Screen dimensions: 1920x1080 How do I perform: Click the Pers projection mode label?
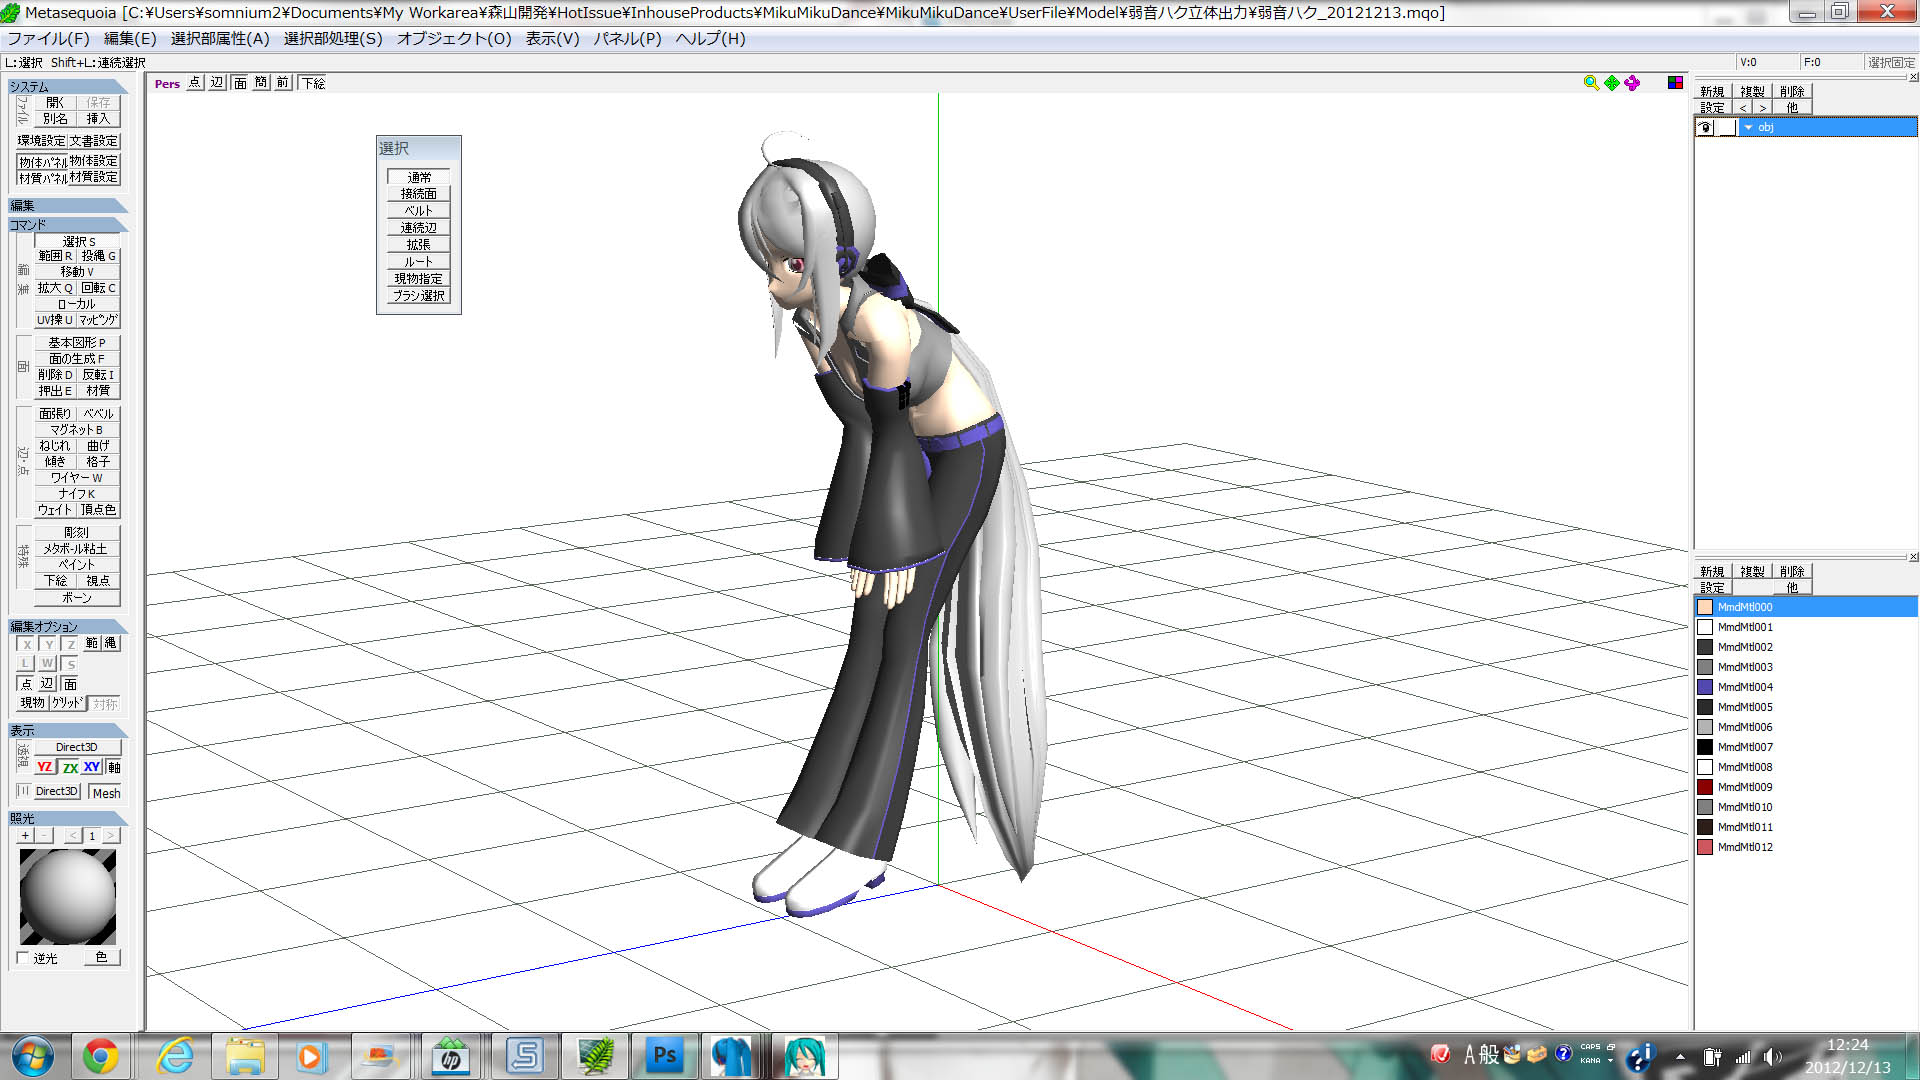(167, 84)
